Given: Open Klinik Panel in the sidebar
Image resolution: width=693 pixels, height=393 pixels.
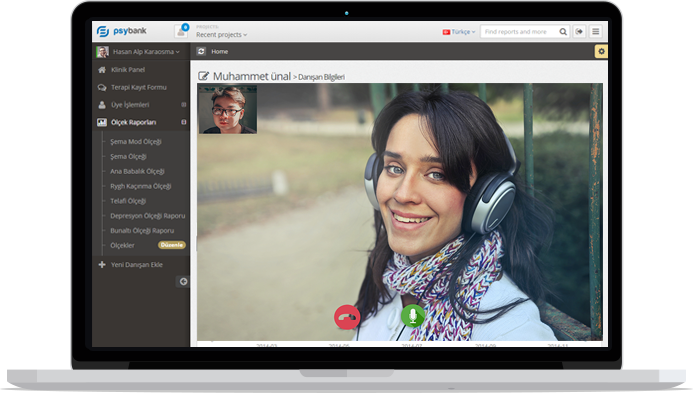Looking at the screenshot, I should click(x=128, y=70).
